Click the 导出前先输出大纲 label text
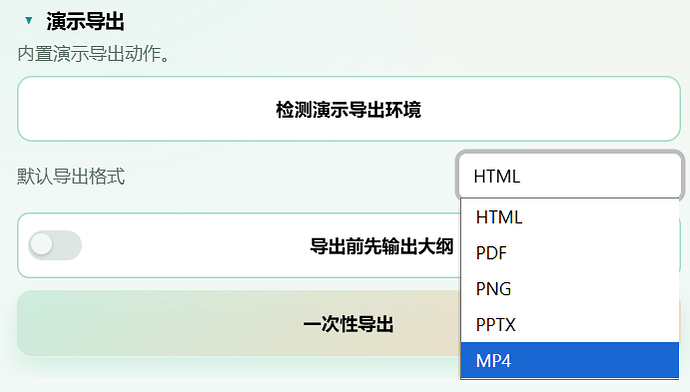 382,246
